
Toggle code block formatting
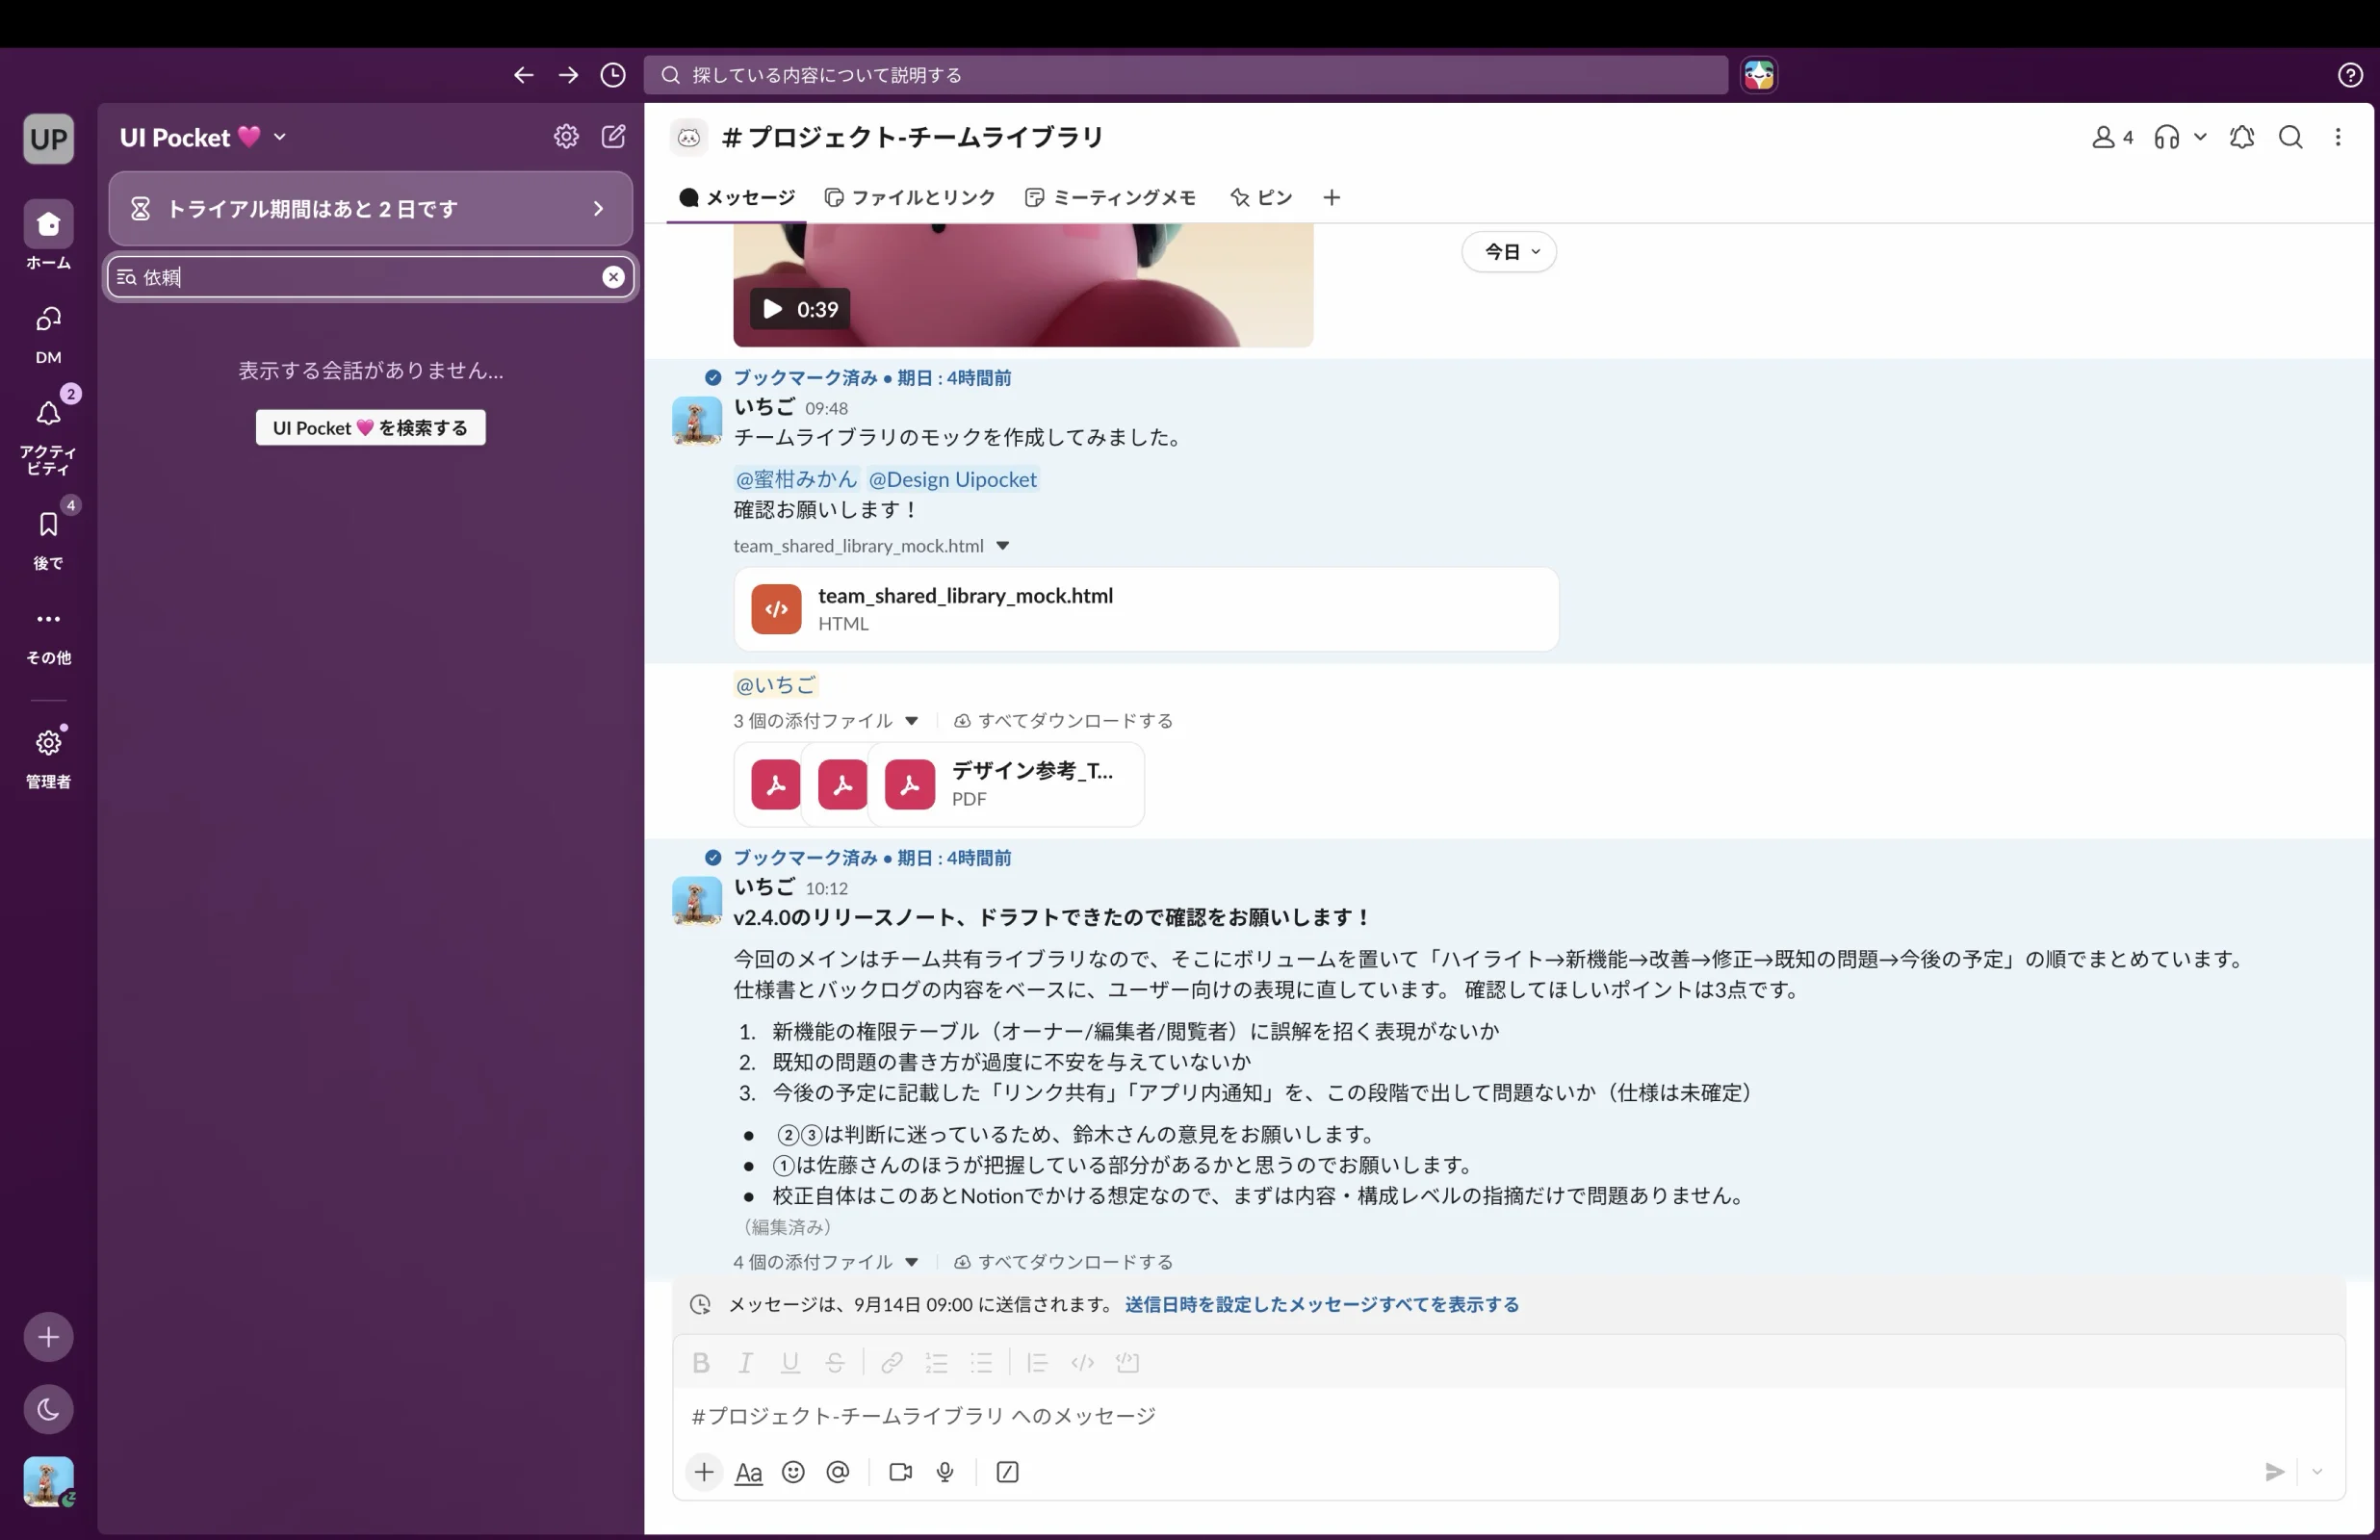coord(1128,1362)
